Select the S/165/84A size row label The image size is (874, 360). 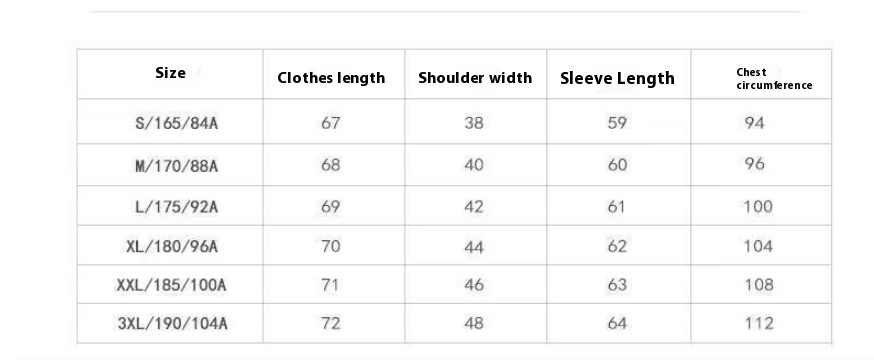(x=177, y=123)
